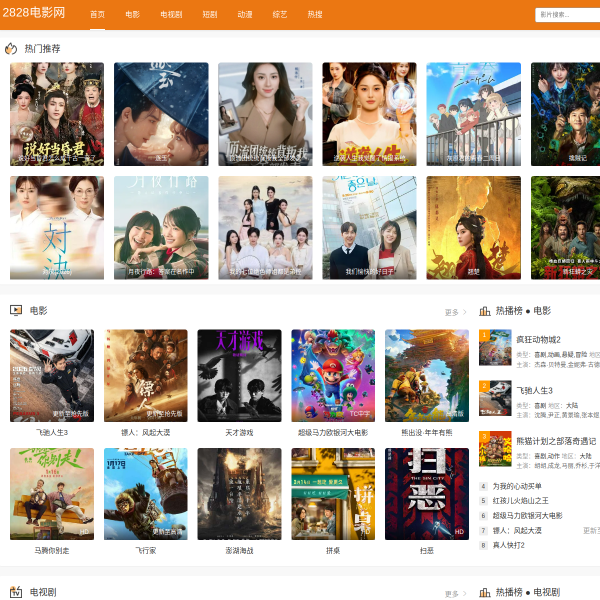Open the 热搜 navigation tab

click(x=315, y=15)
